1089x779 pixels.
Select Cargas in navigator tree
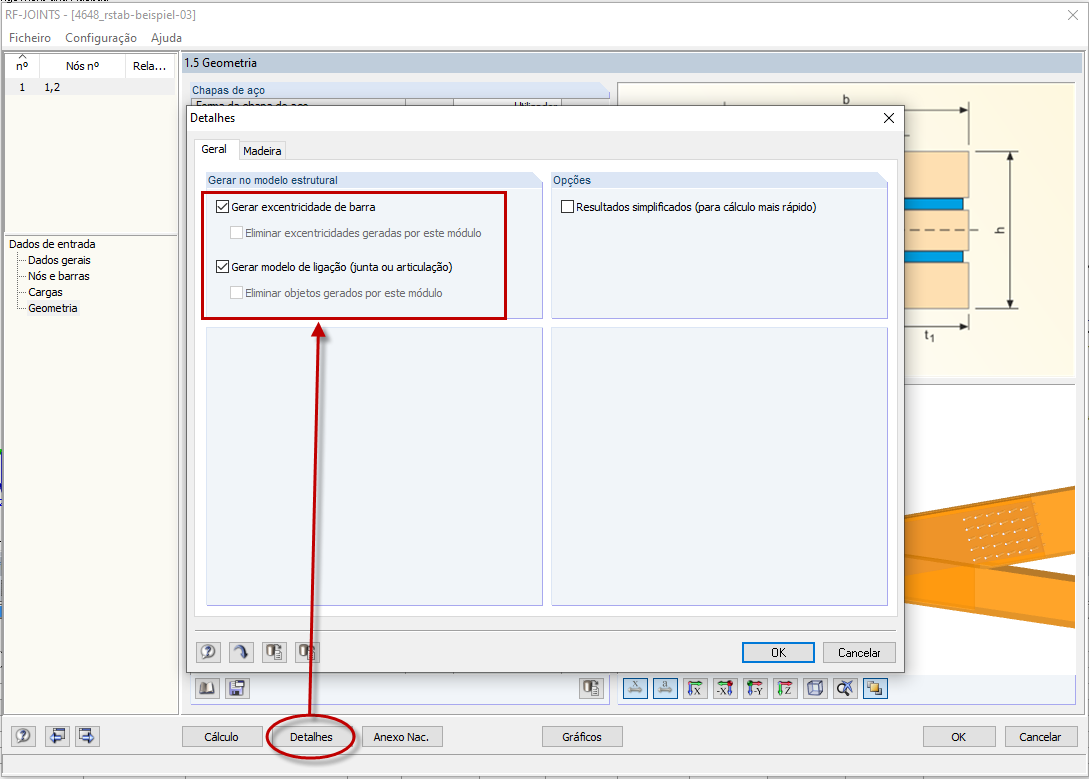pos(45,292)
